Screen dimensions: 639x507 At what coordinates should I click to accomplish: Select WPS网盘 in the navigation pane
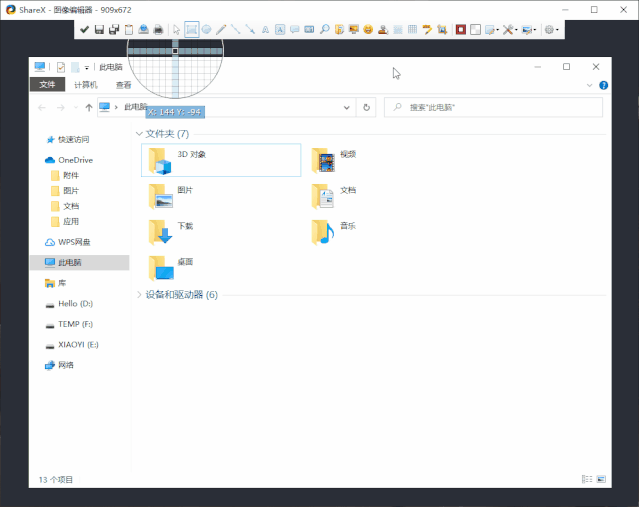coord(74,242)
